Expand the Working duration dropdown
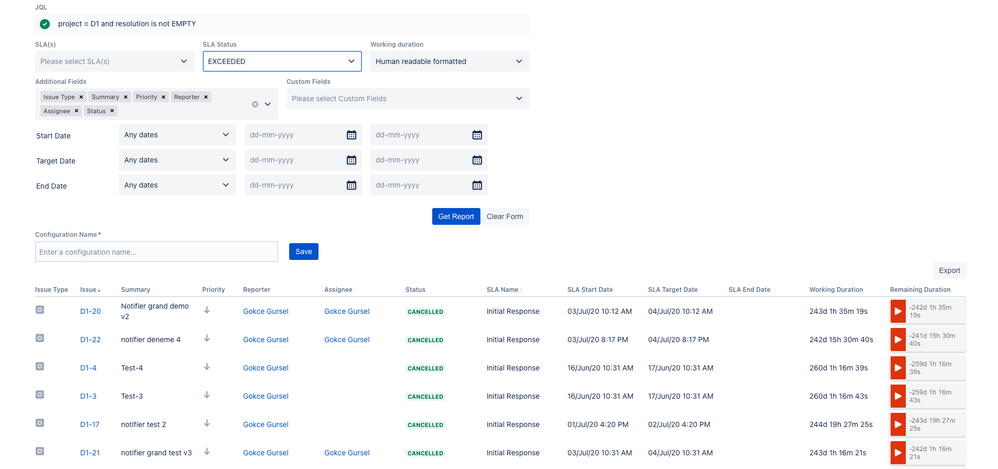The image size is (998, 469). point(449,61)
